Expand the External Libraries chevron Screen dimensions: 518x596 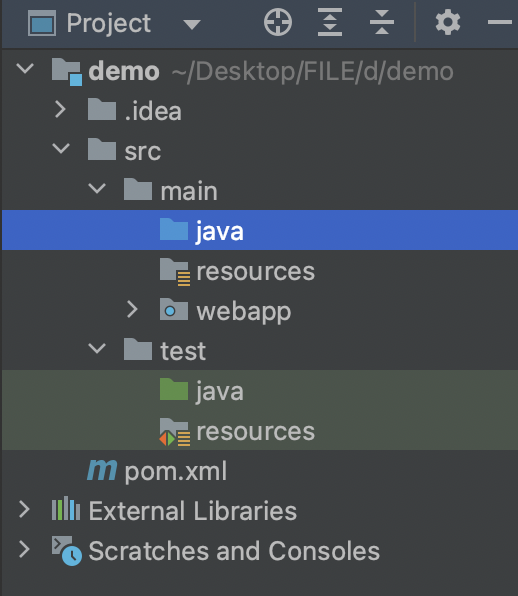click(x=24, y=509)
